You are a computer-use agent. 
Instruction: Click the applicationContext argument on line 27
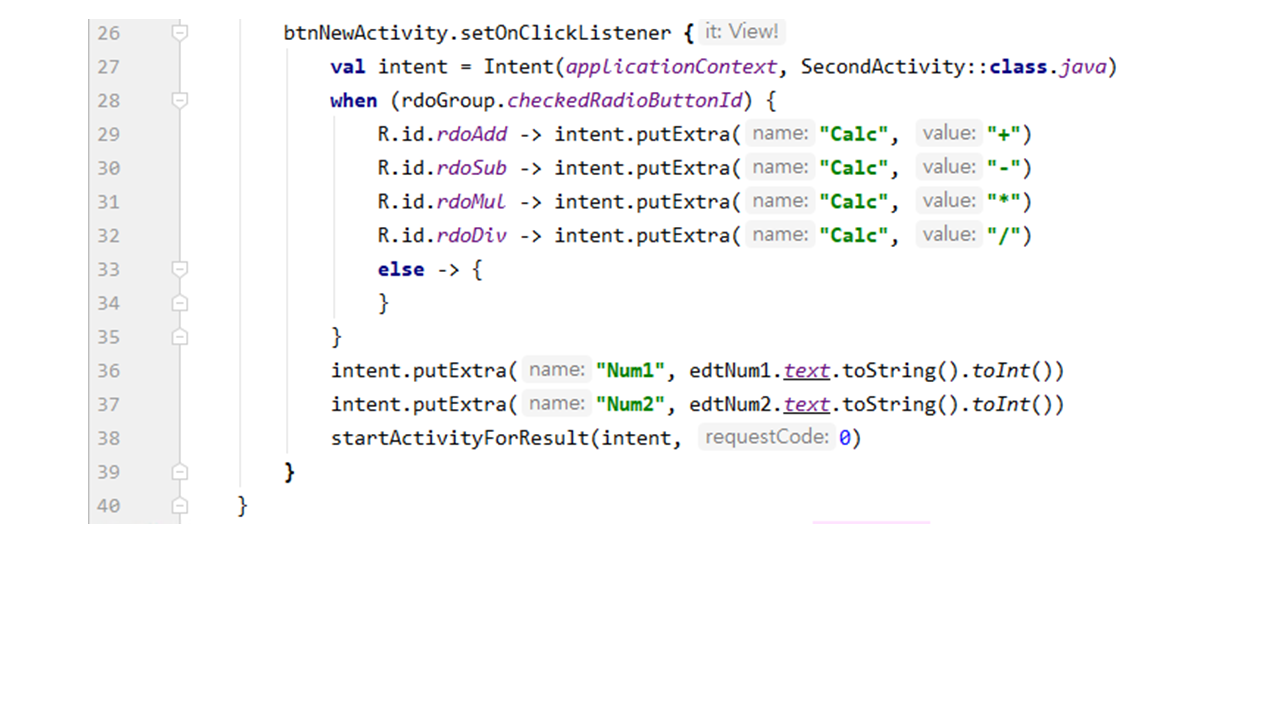(671, 67)
